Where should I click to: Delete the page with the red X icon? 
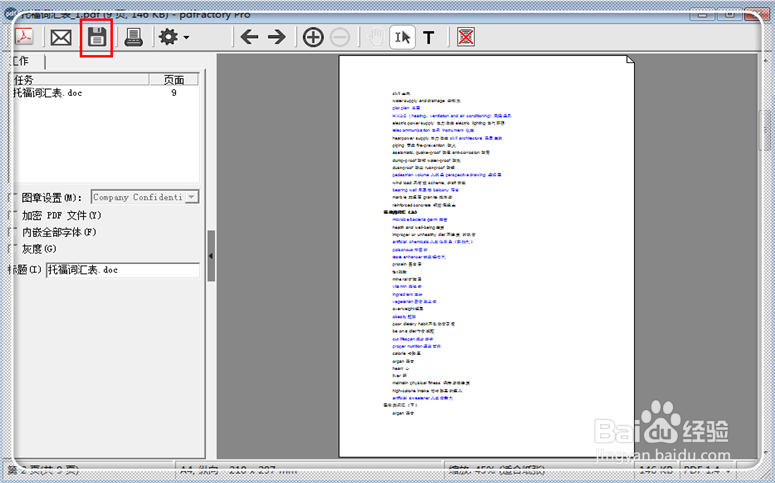(466, 37)
